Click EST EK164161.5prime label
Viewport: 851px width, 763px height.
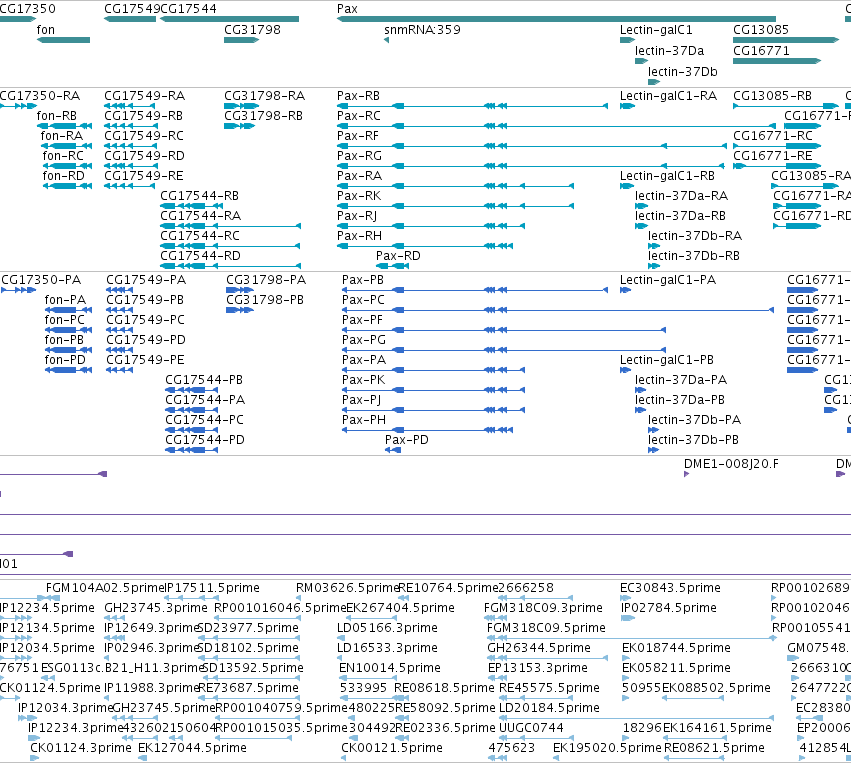click(717, 728)
